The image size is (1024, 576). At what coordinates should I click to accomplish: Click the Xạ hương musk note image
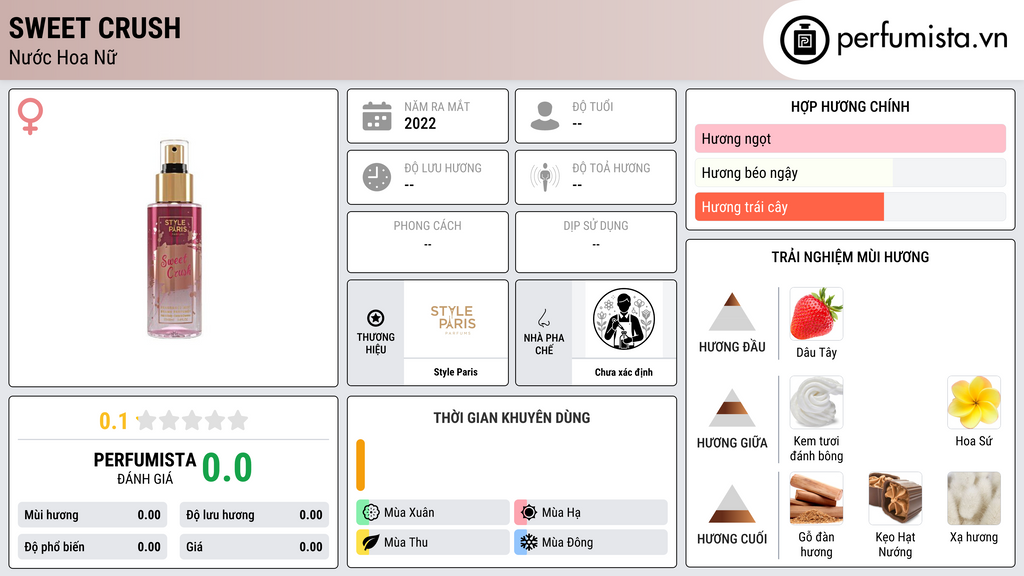974,498
